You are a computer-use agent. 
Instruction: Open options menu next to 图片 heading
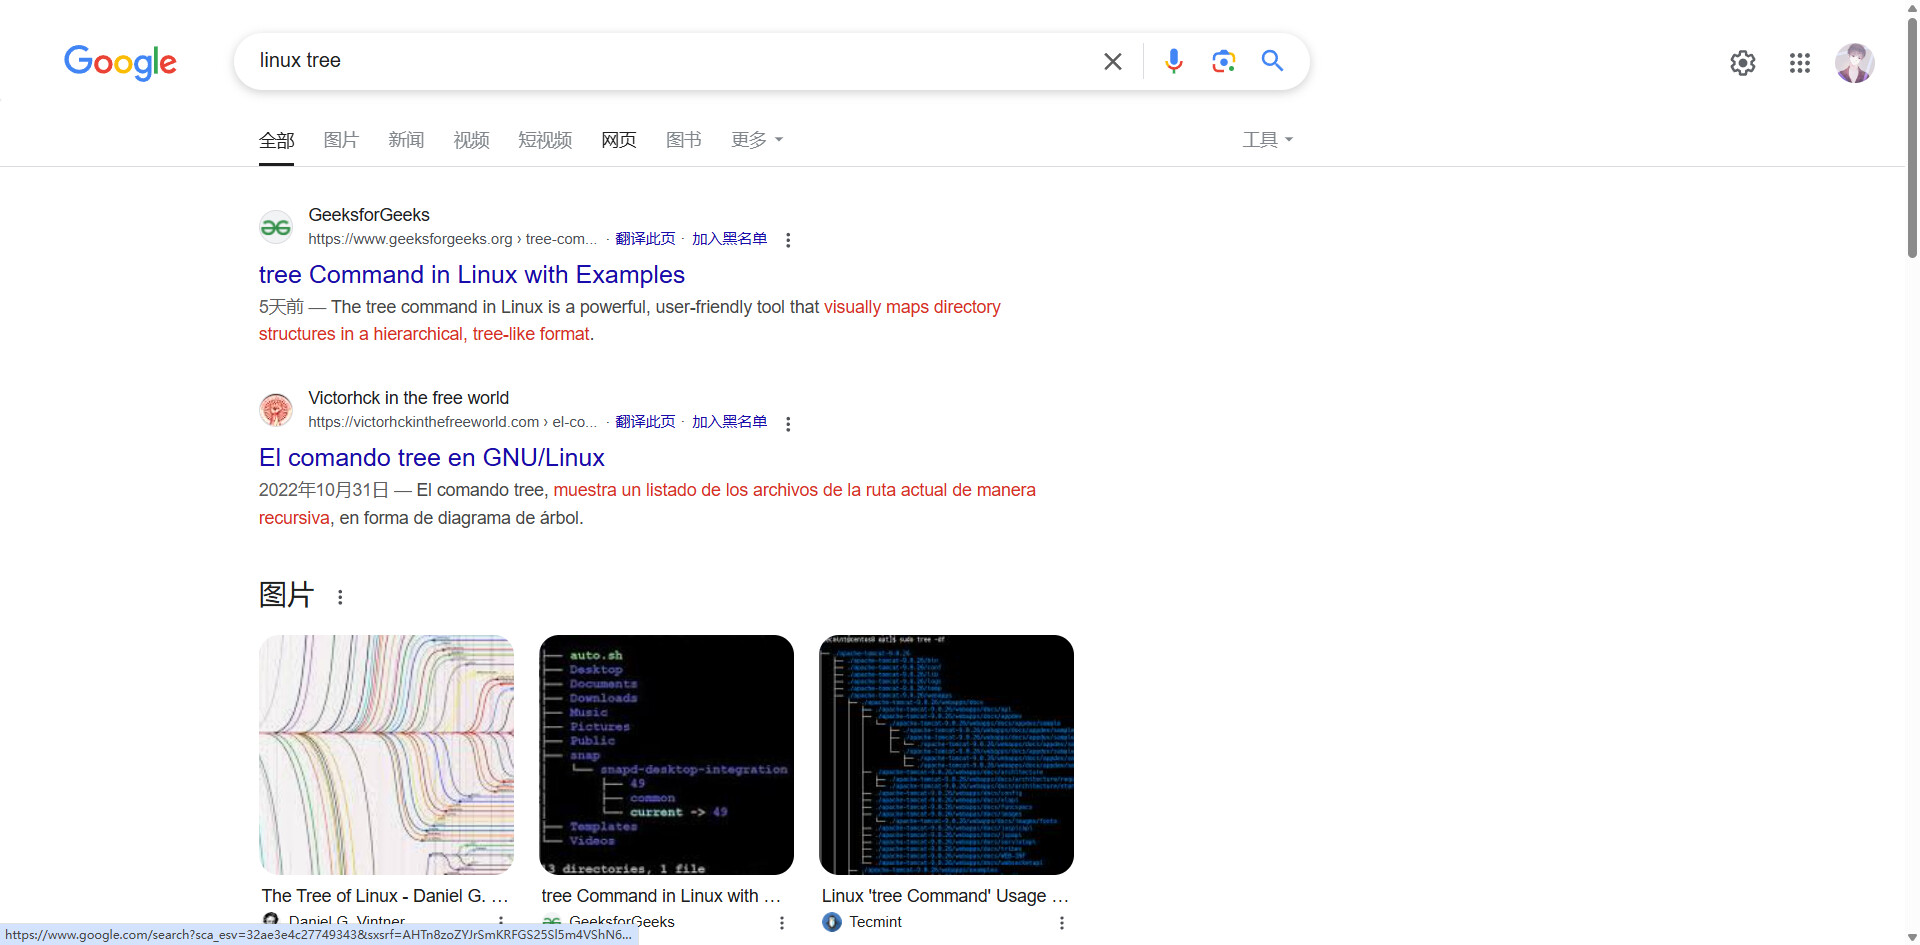click(x=340, y=597)
